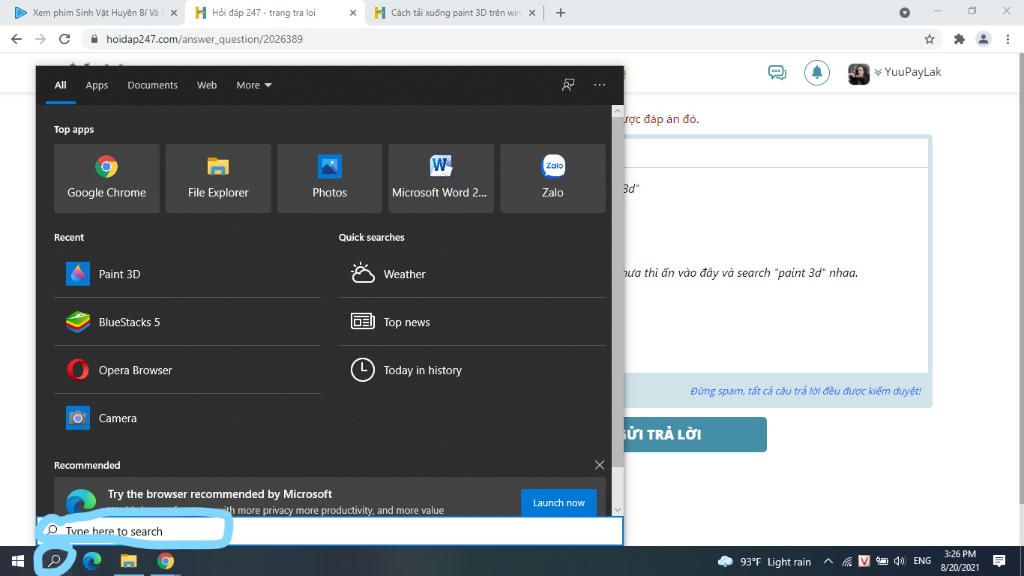This screenshot has height=576, width=1024.
Task: Bookmark this page with star icon
Action: click(x=929, y=39)
